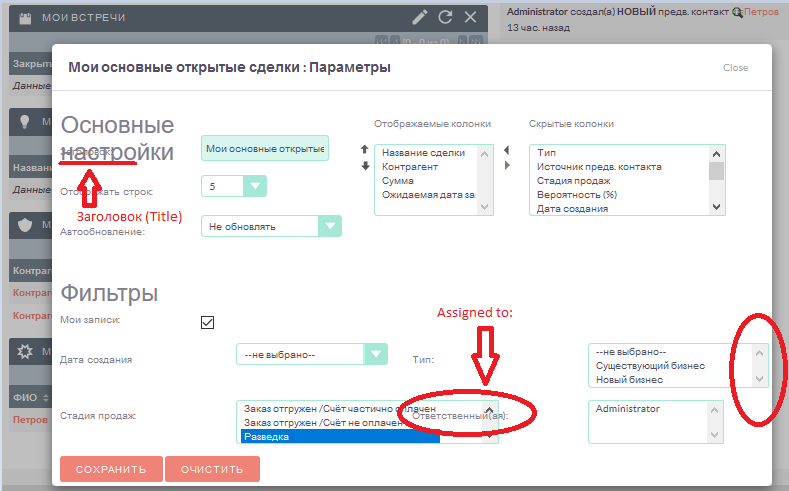Screen dimensions: 789x491
Task: Move selected displayed column up
Action: 365,149
